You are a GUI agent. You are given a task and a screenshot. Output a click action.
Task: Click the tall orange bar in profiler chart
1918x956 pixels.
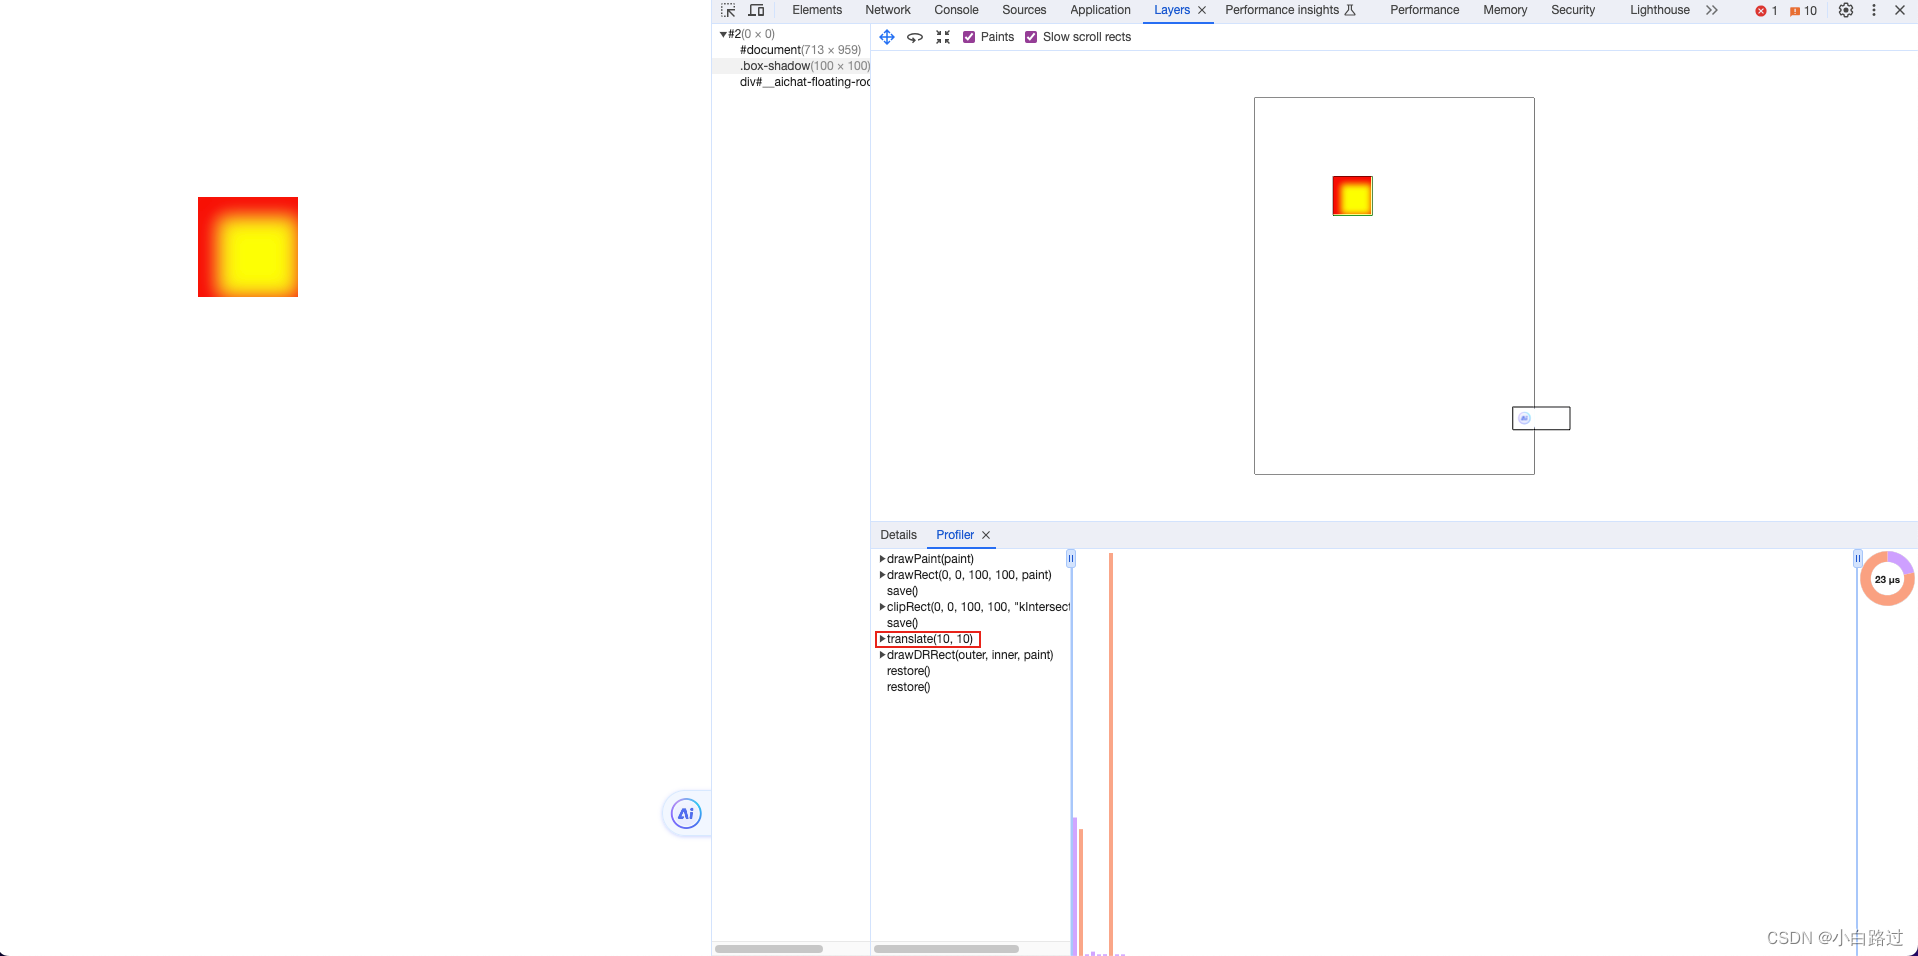(x=1111, y=754)
